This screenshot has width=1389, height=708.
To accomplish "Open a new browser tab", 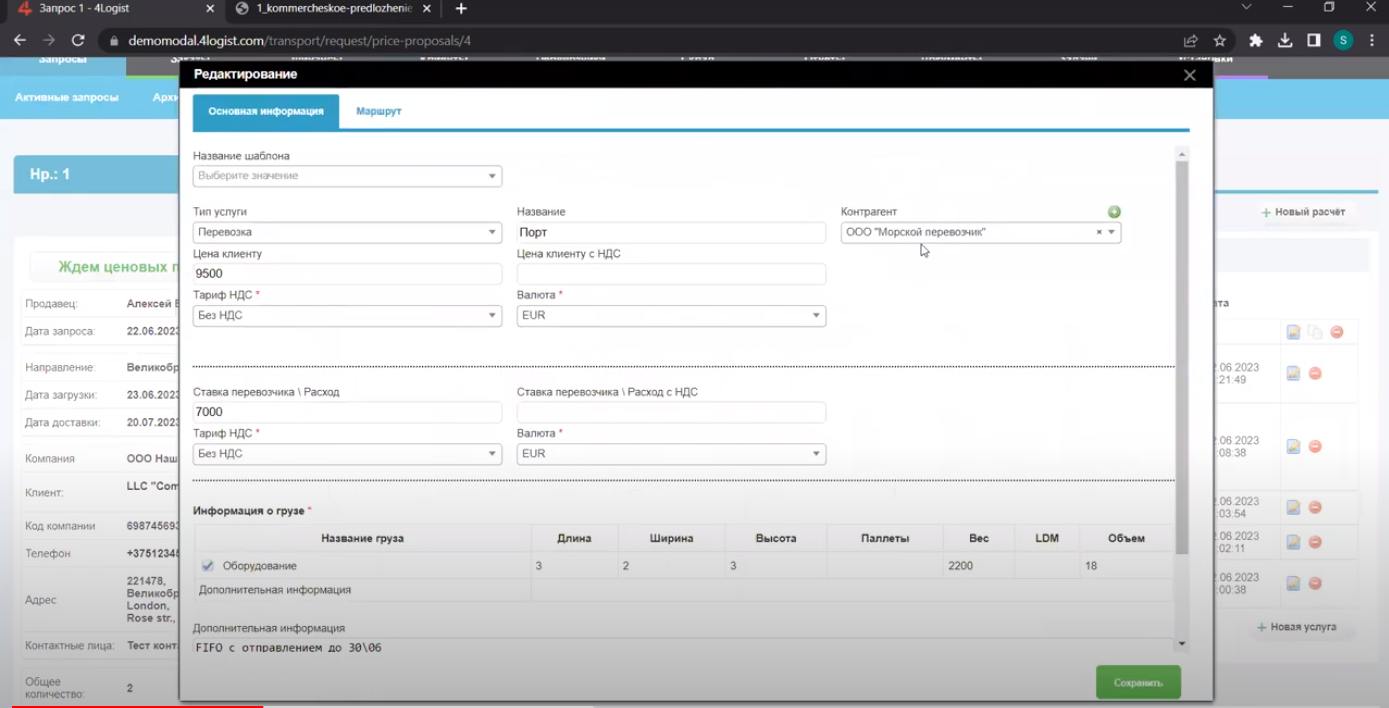I will [x=461, y=9].
